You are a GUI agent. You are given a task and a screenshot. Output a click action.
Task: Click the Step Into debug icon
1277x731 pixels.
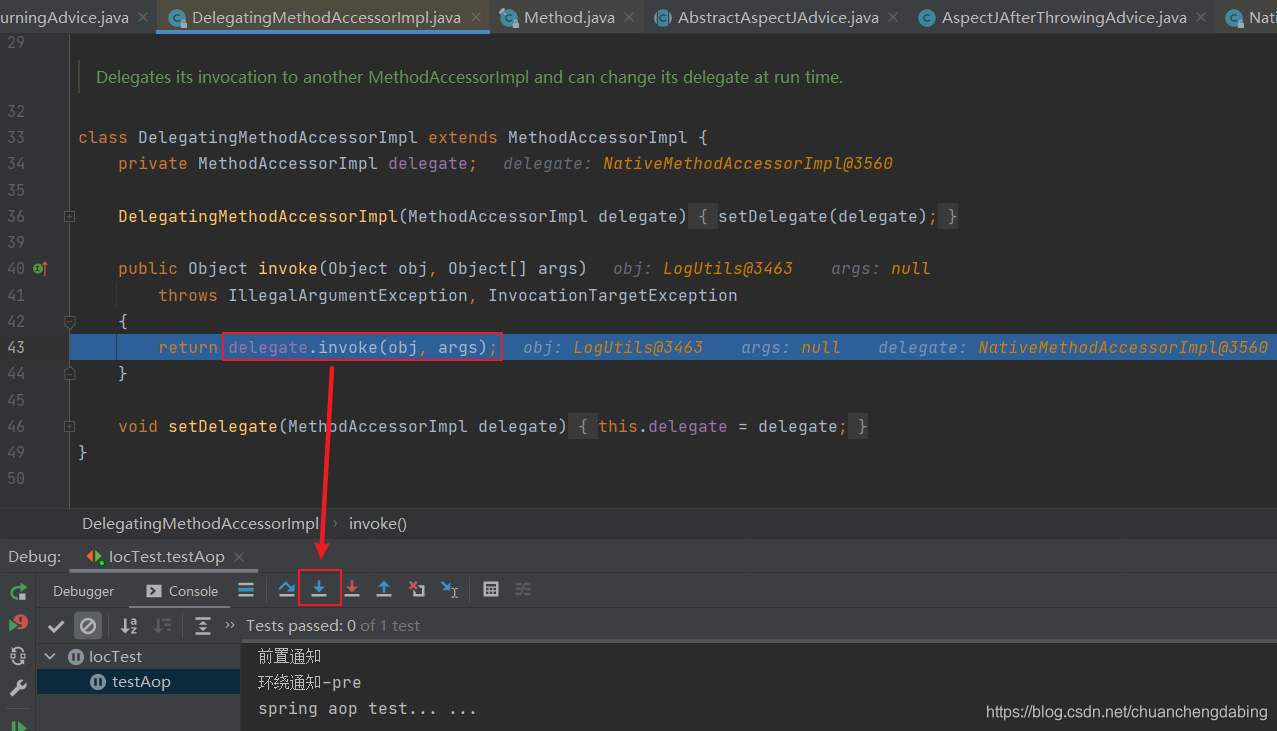click(x=319, y=589)
